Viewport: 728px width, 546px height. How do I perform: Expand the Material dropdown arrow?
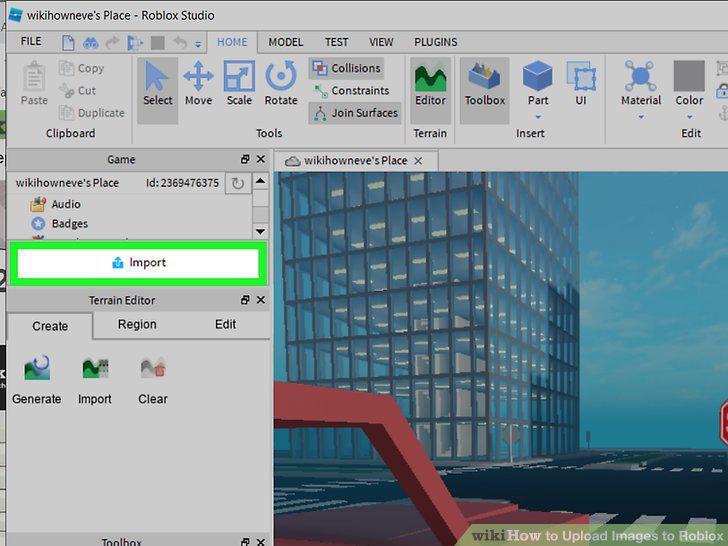click(641, 117)
